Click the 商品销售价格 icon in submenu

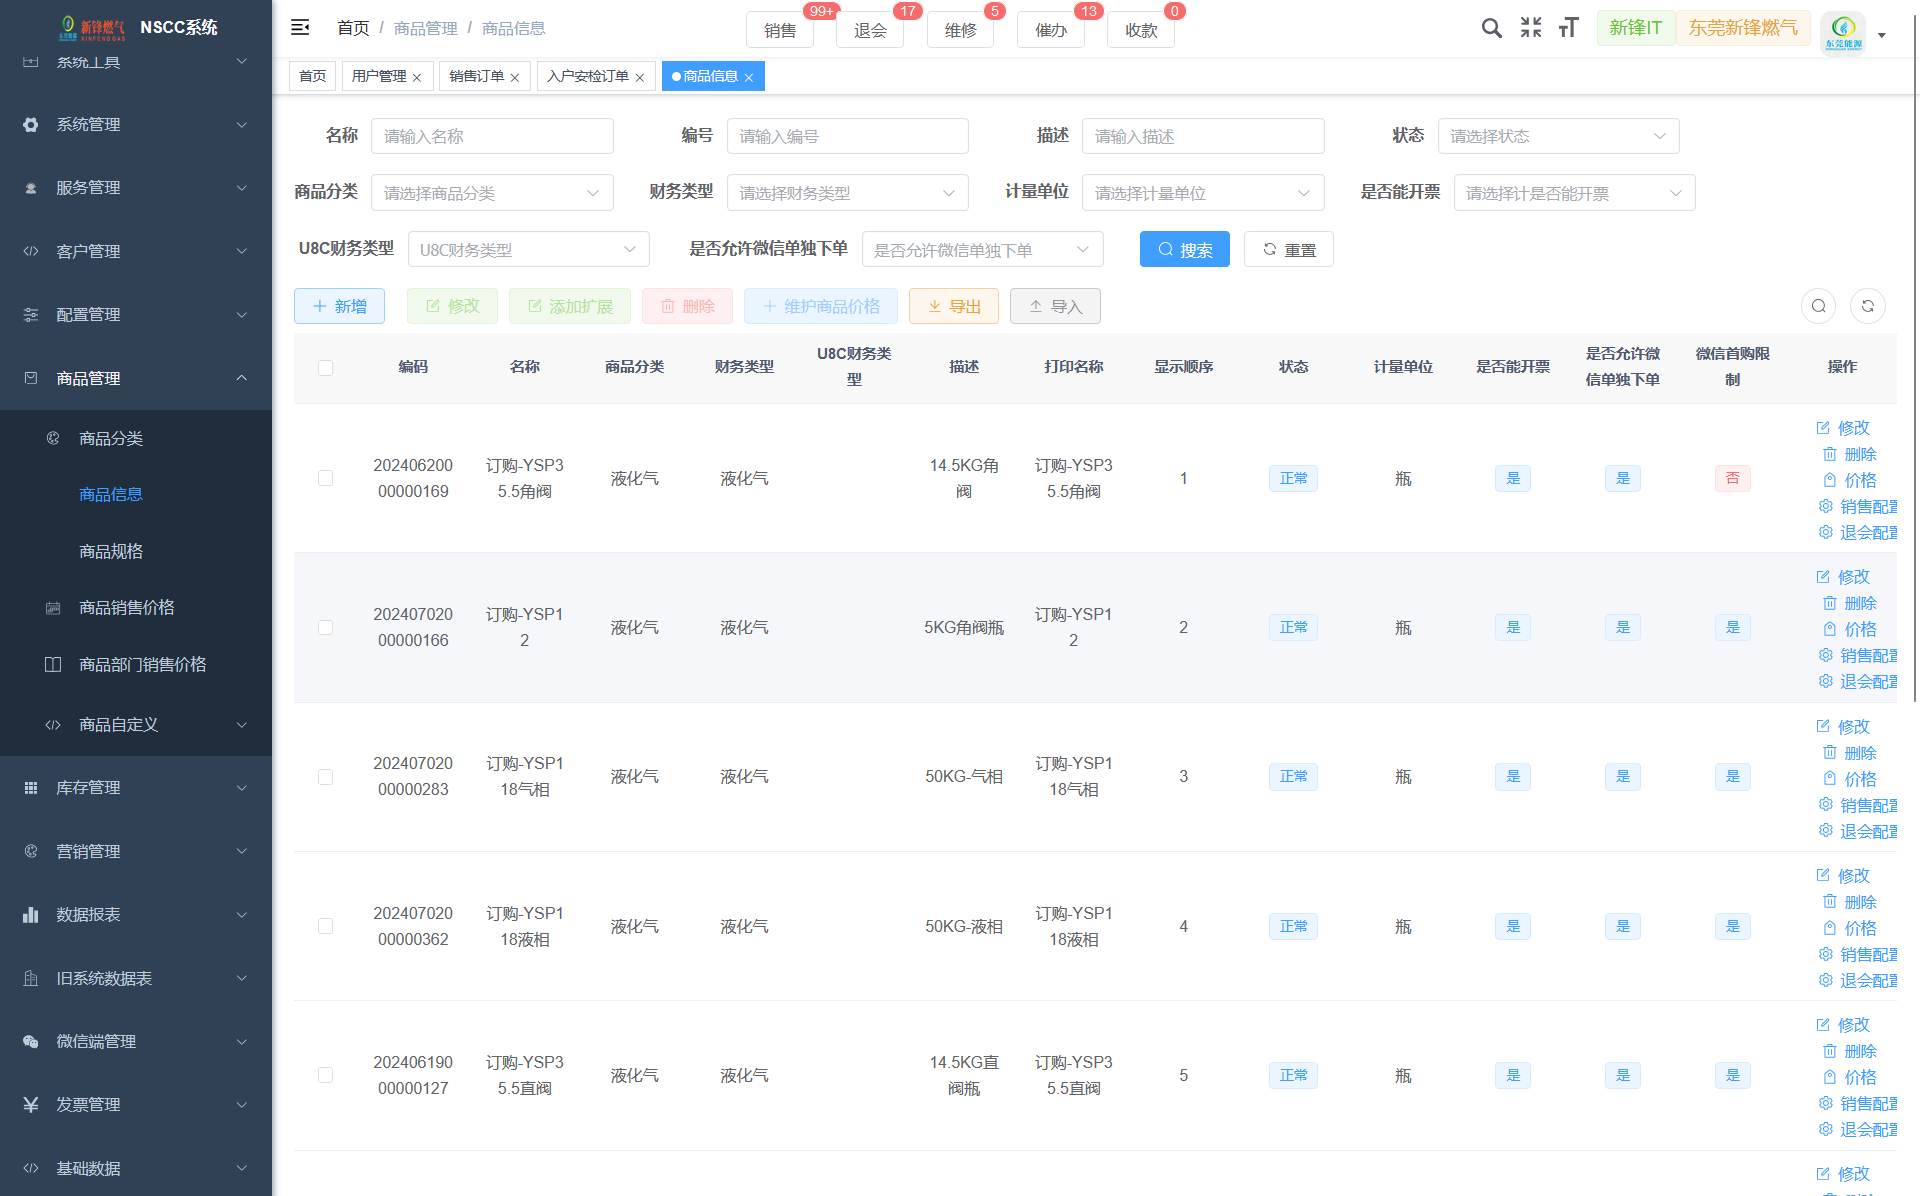[x=53, y=608]
